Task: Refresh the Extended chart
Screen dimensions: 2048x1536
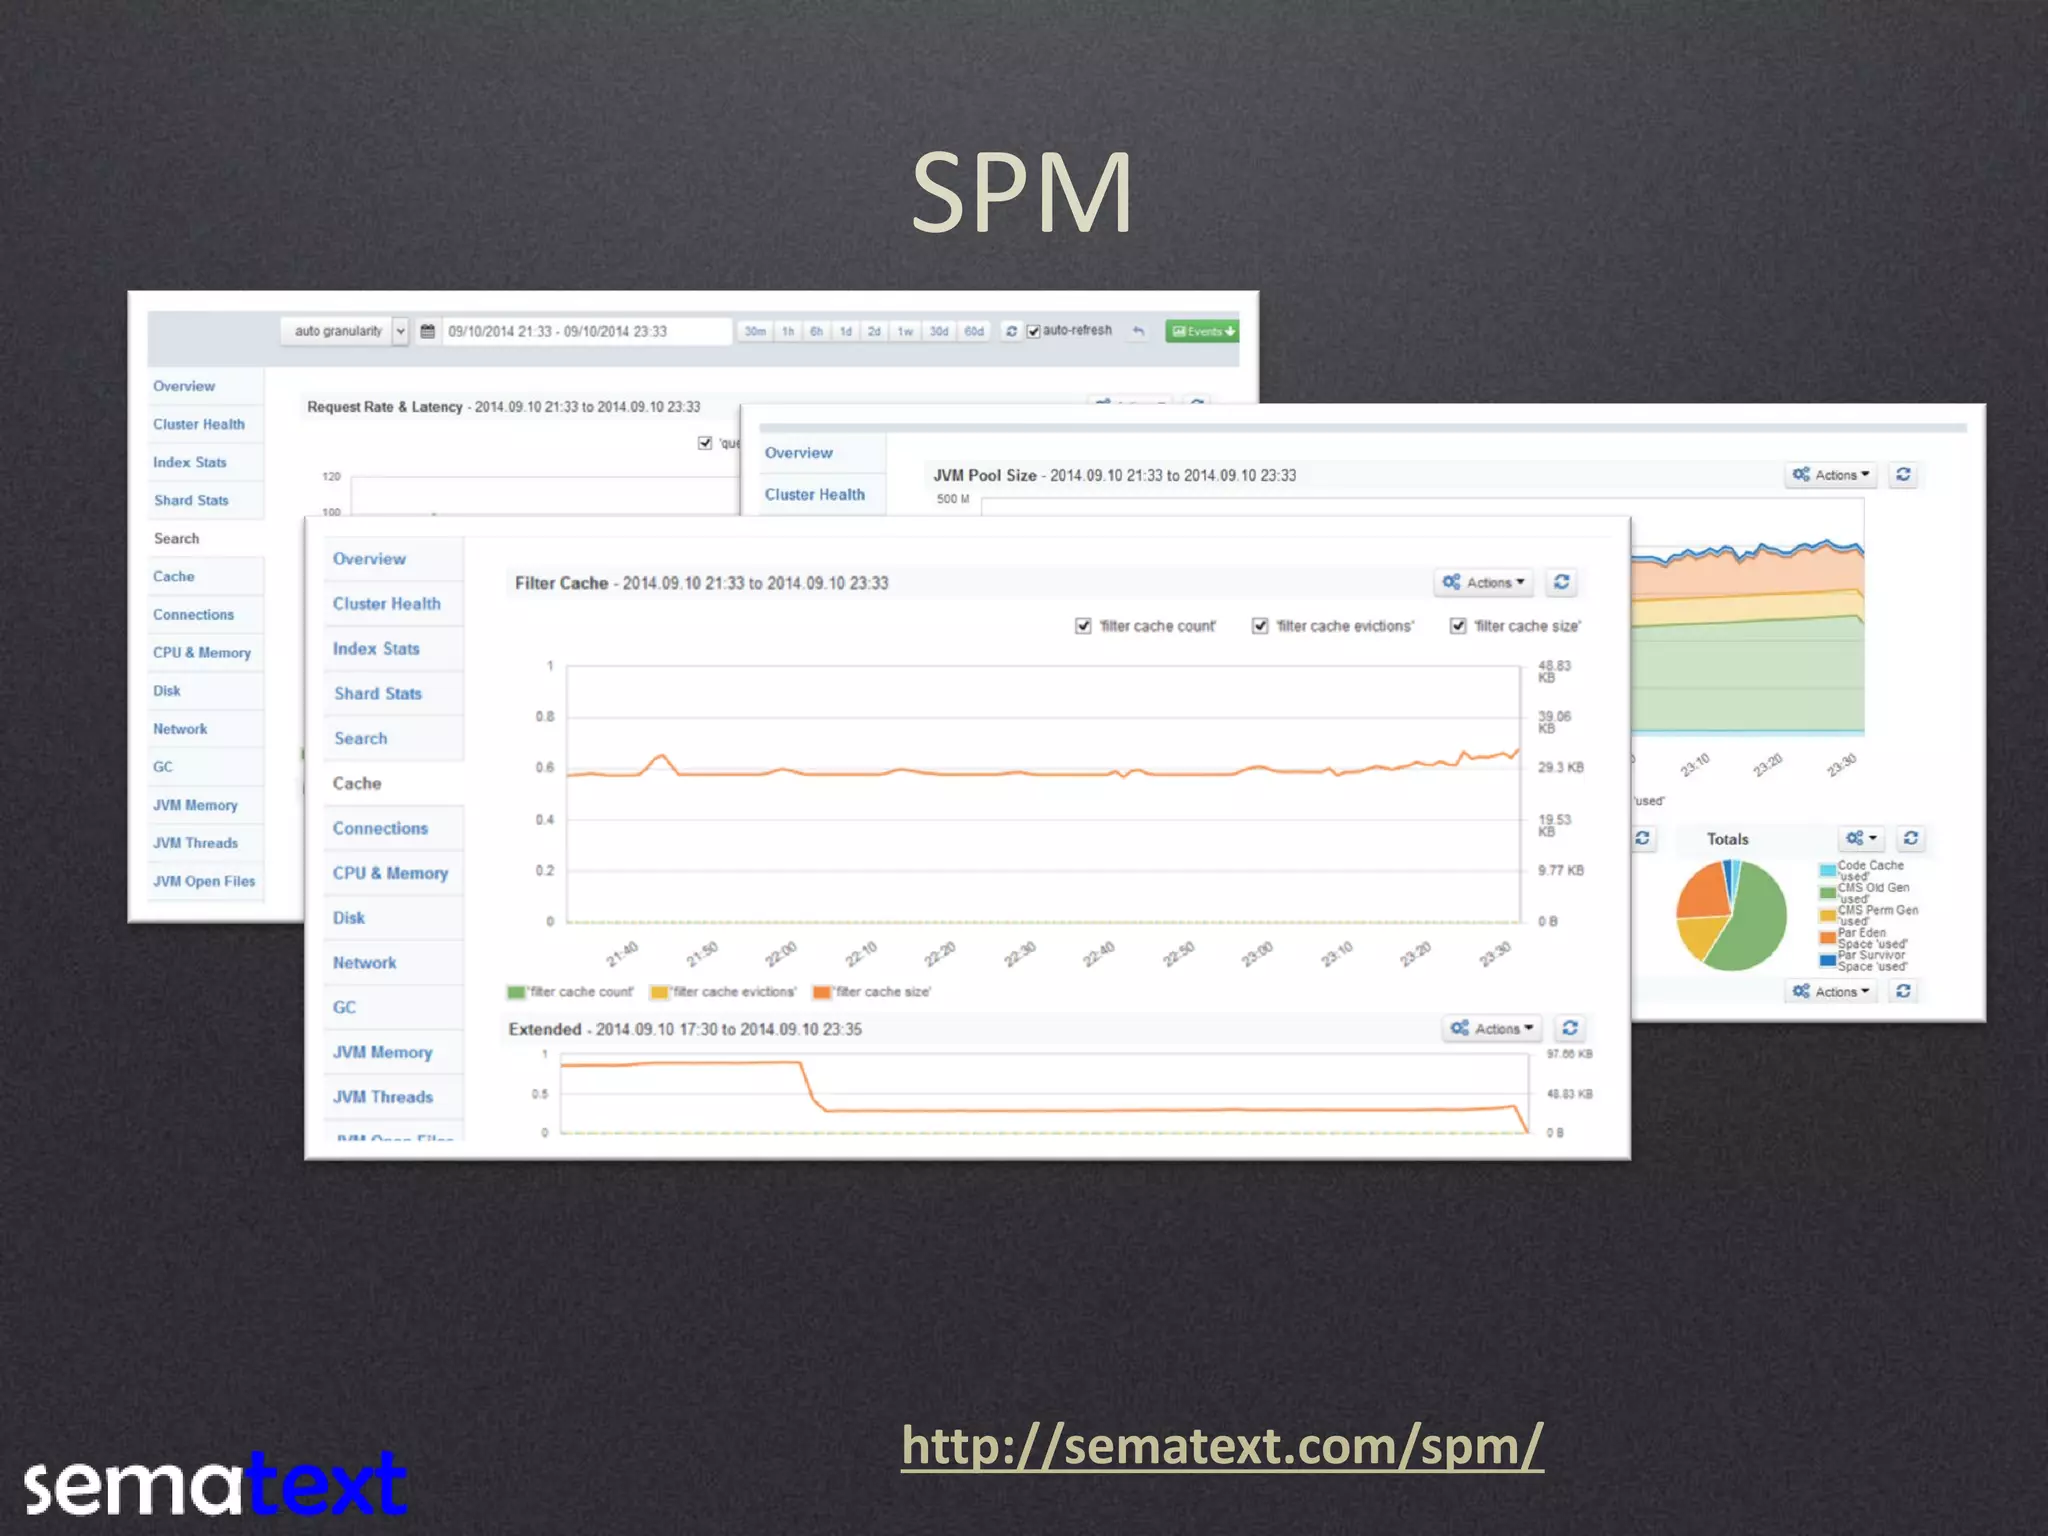Action: 1570,1028
